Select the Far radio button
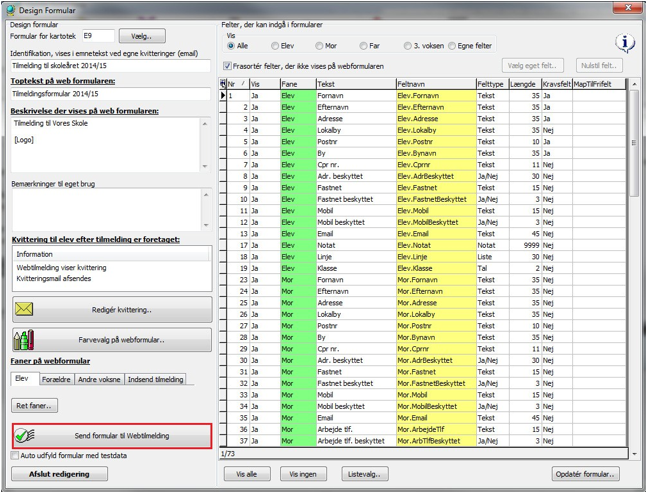 [363, 46]
